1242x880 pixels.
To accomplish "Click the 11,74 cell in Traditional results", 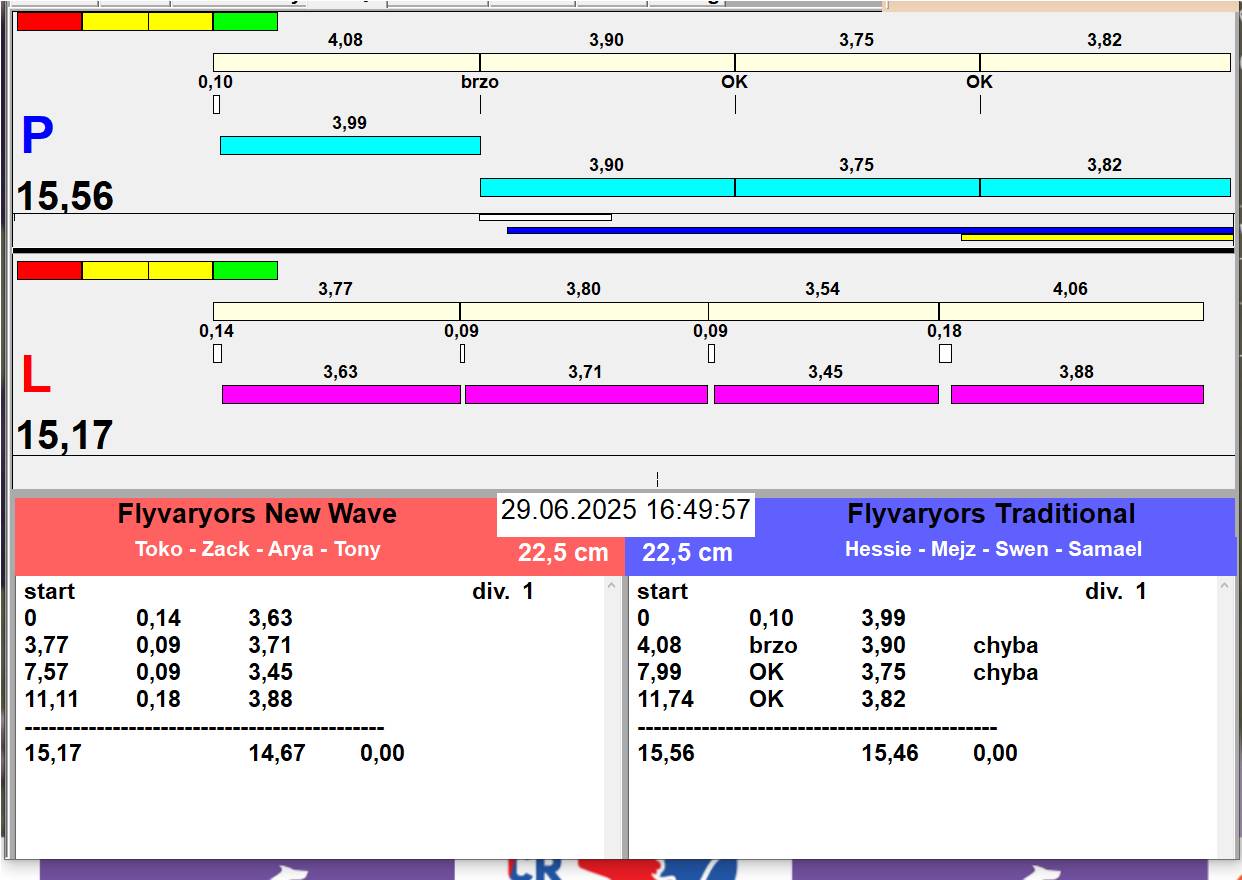I will [x=666, y=700].
